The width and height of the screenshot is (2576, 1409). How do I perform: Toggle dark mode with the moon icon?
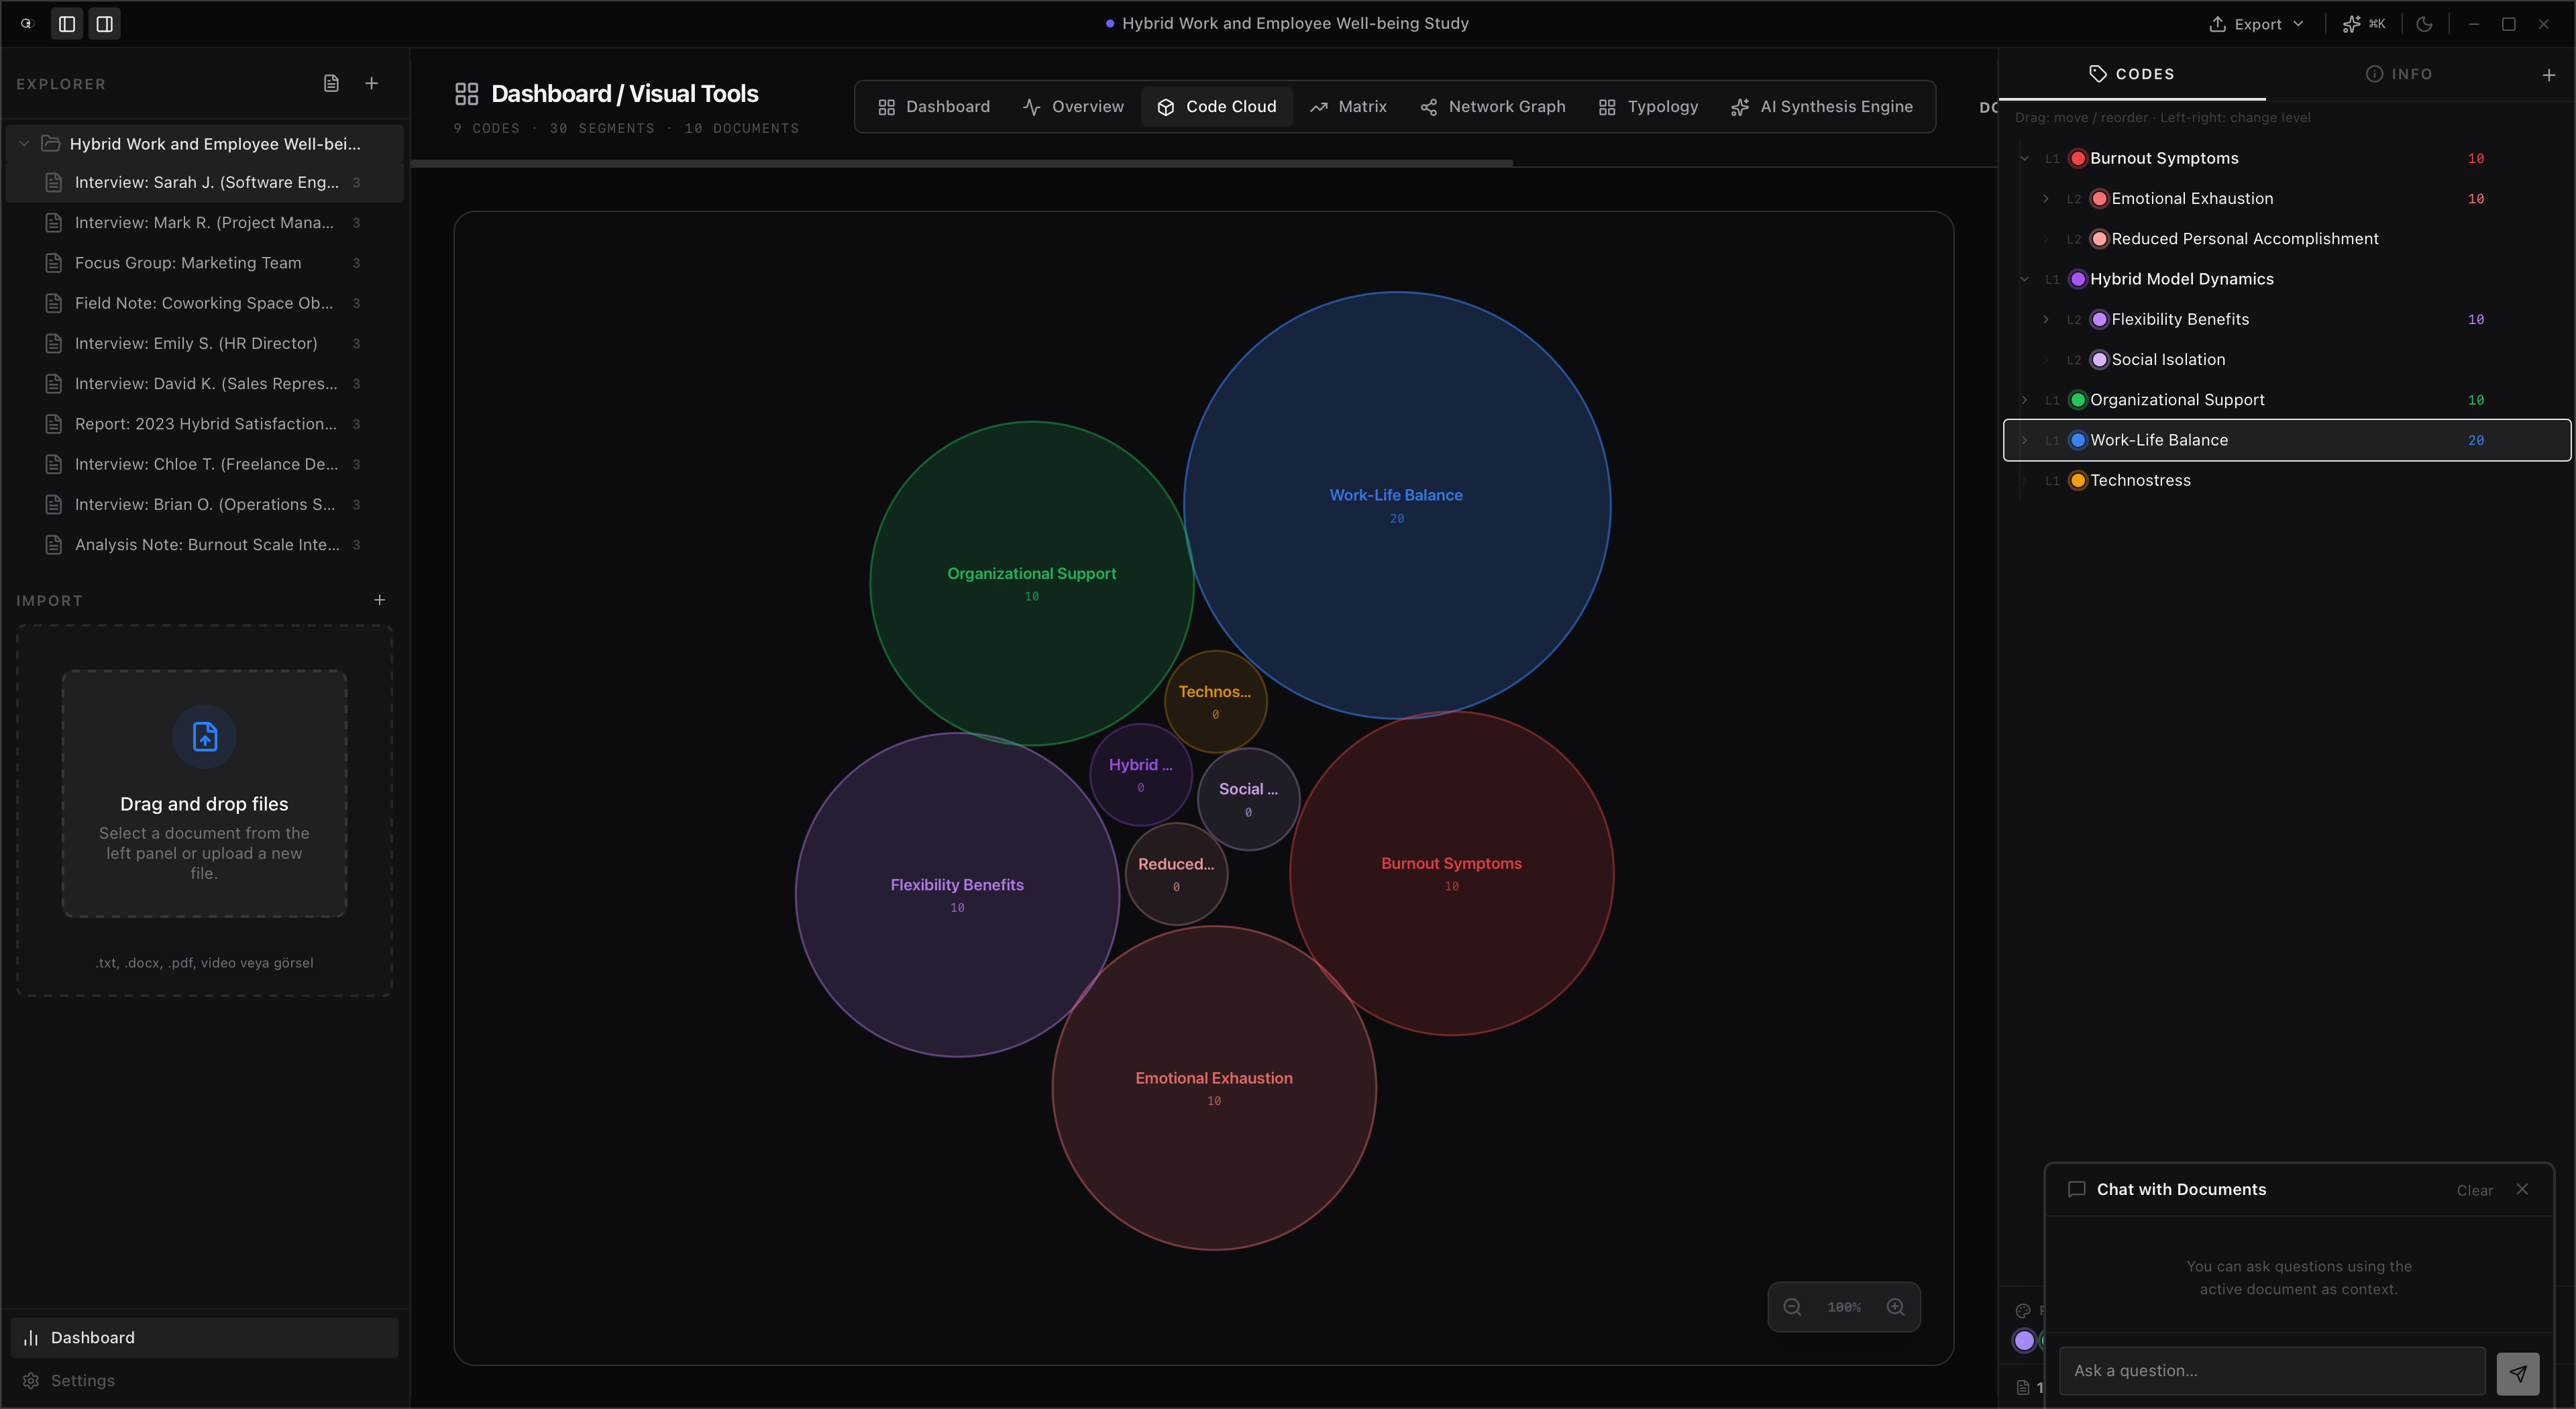(2425, 23)
